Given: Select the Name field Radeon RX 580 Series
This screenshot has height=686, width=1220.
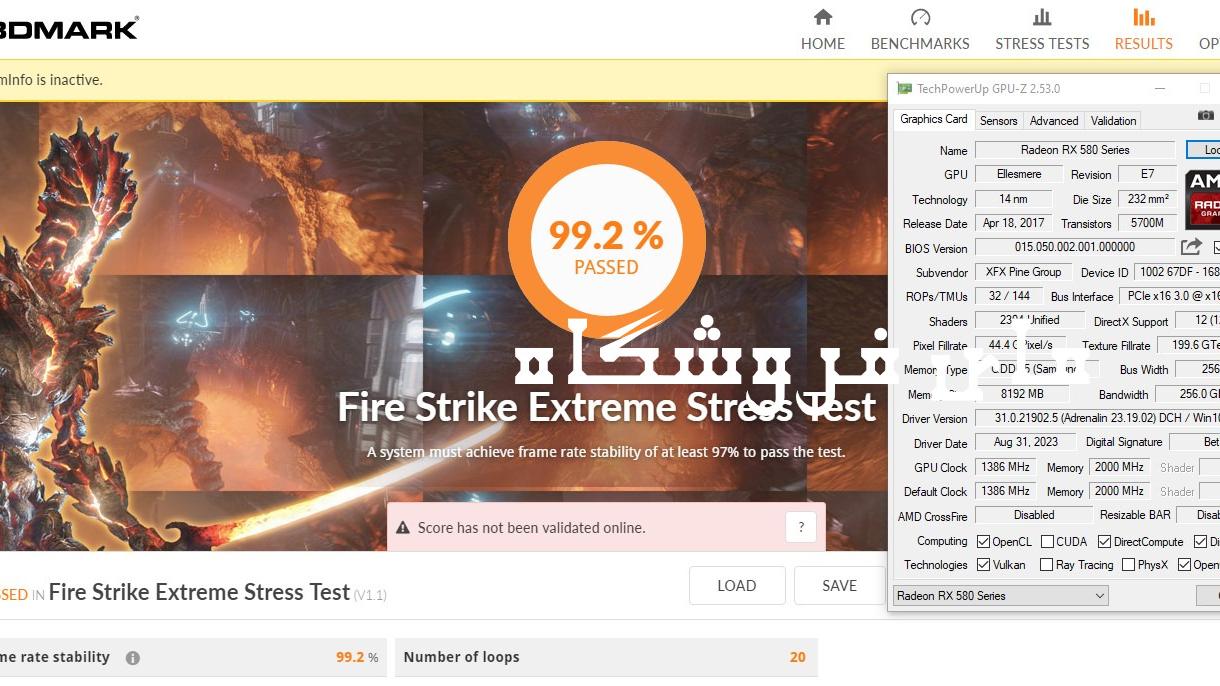Looking at the screenshot, I should pos(1075,150).
